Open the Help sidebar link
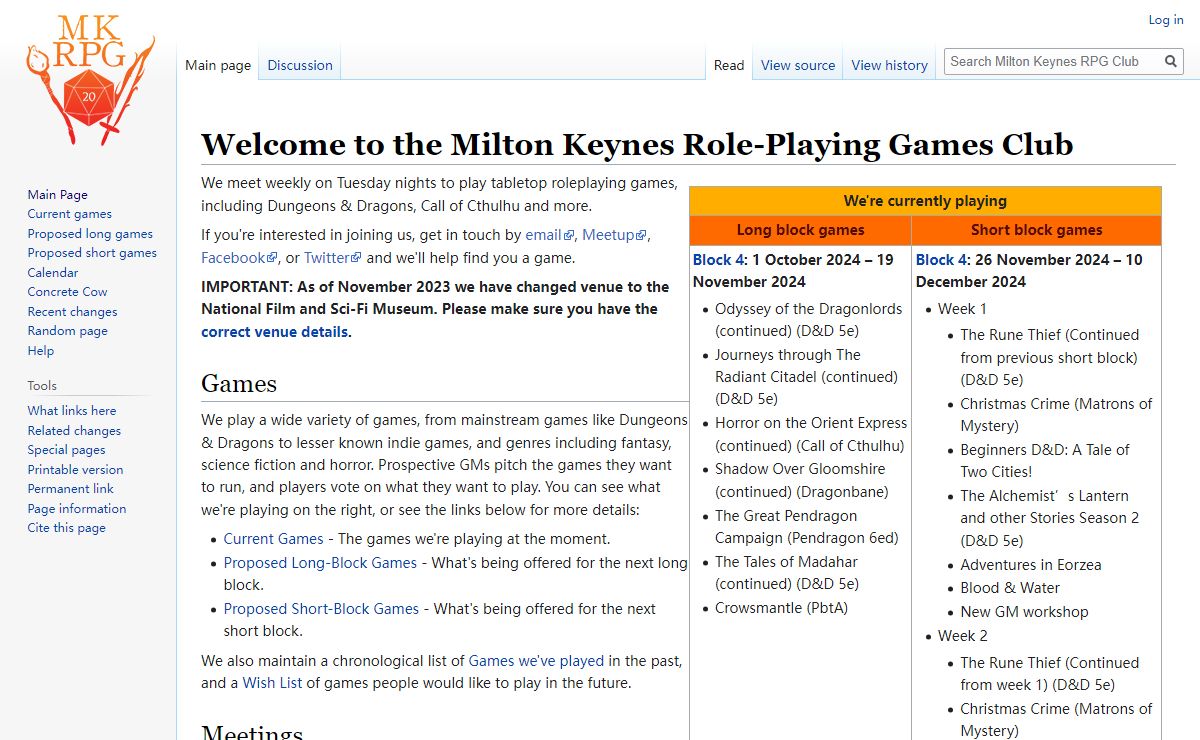The image size is (1200, 740). (x=41, y=351)
